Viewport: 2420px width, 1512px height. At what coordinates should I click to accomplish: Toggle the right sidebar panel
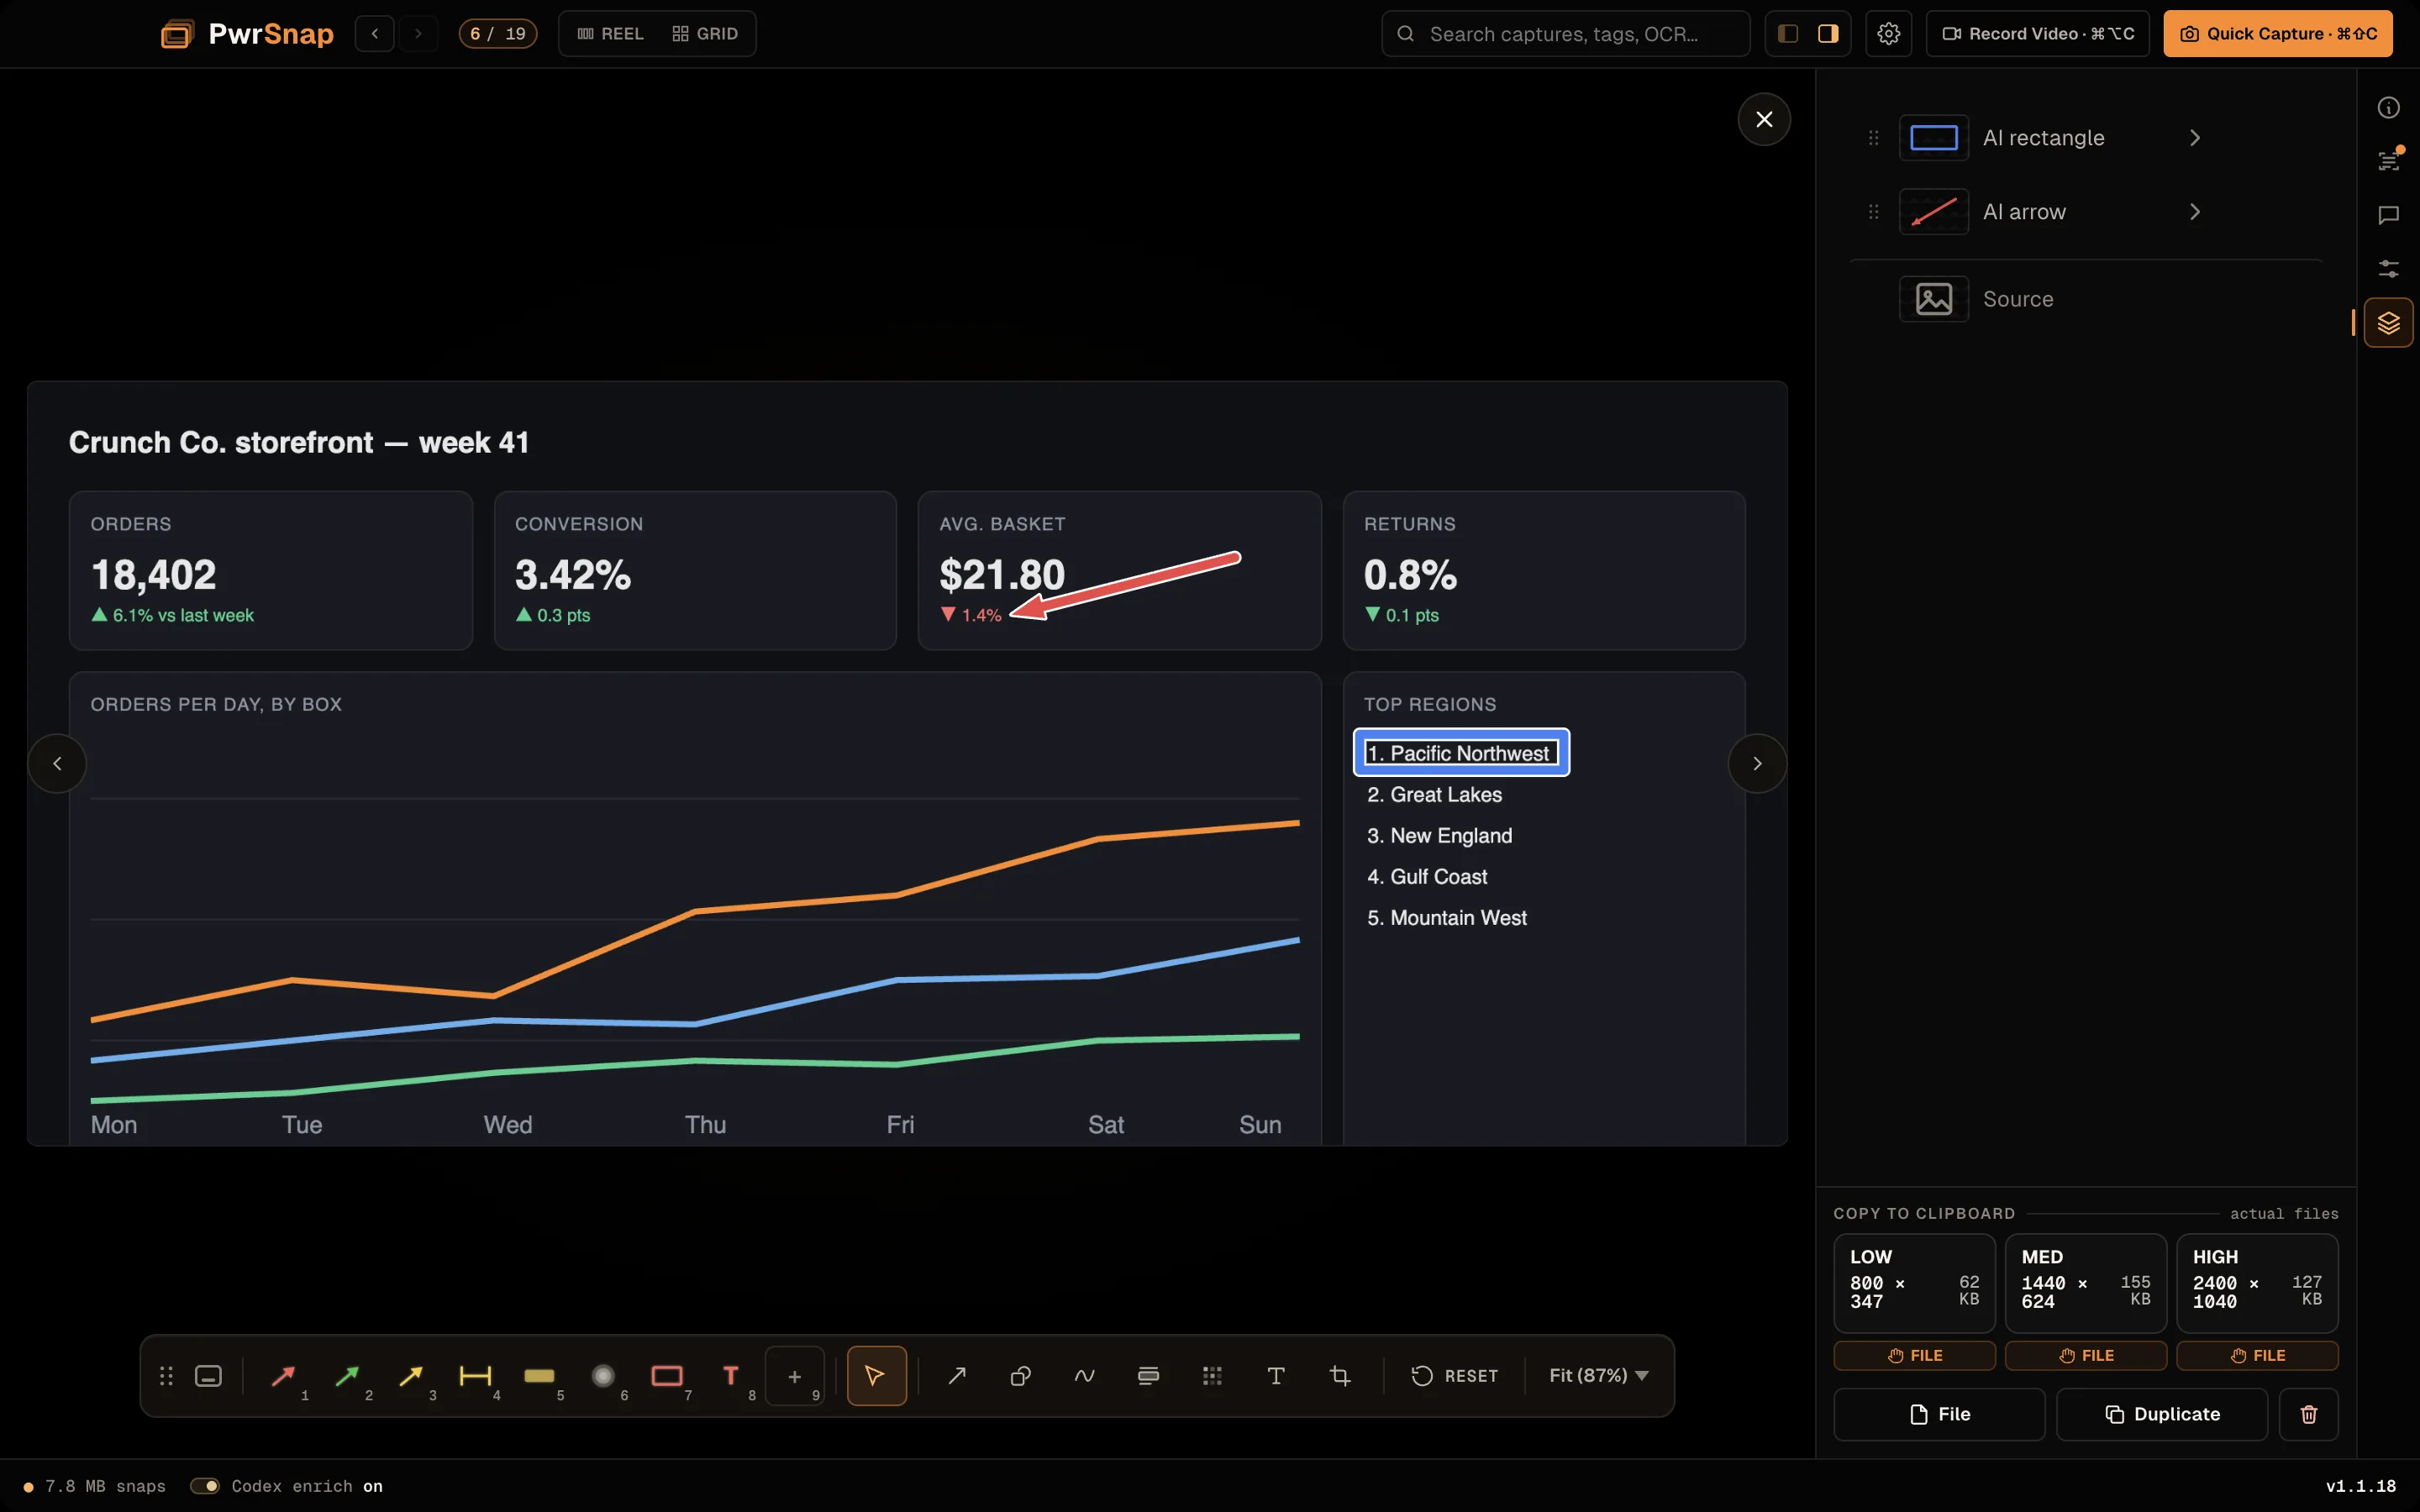[1828, 34]
